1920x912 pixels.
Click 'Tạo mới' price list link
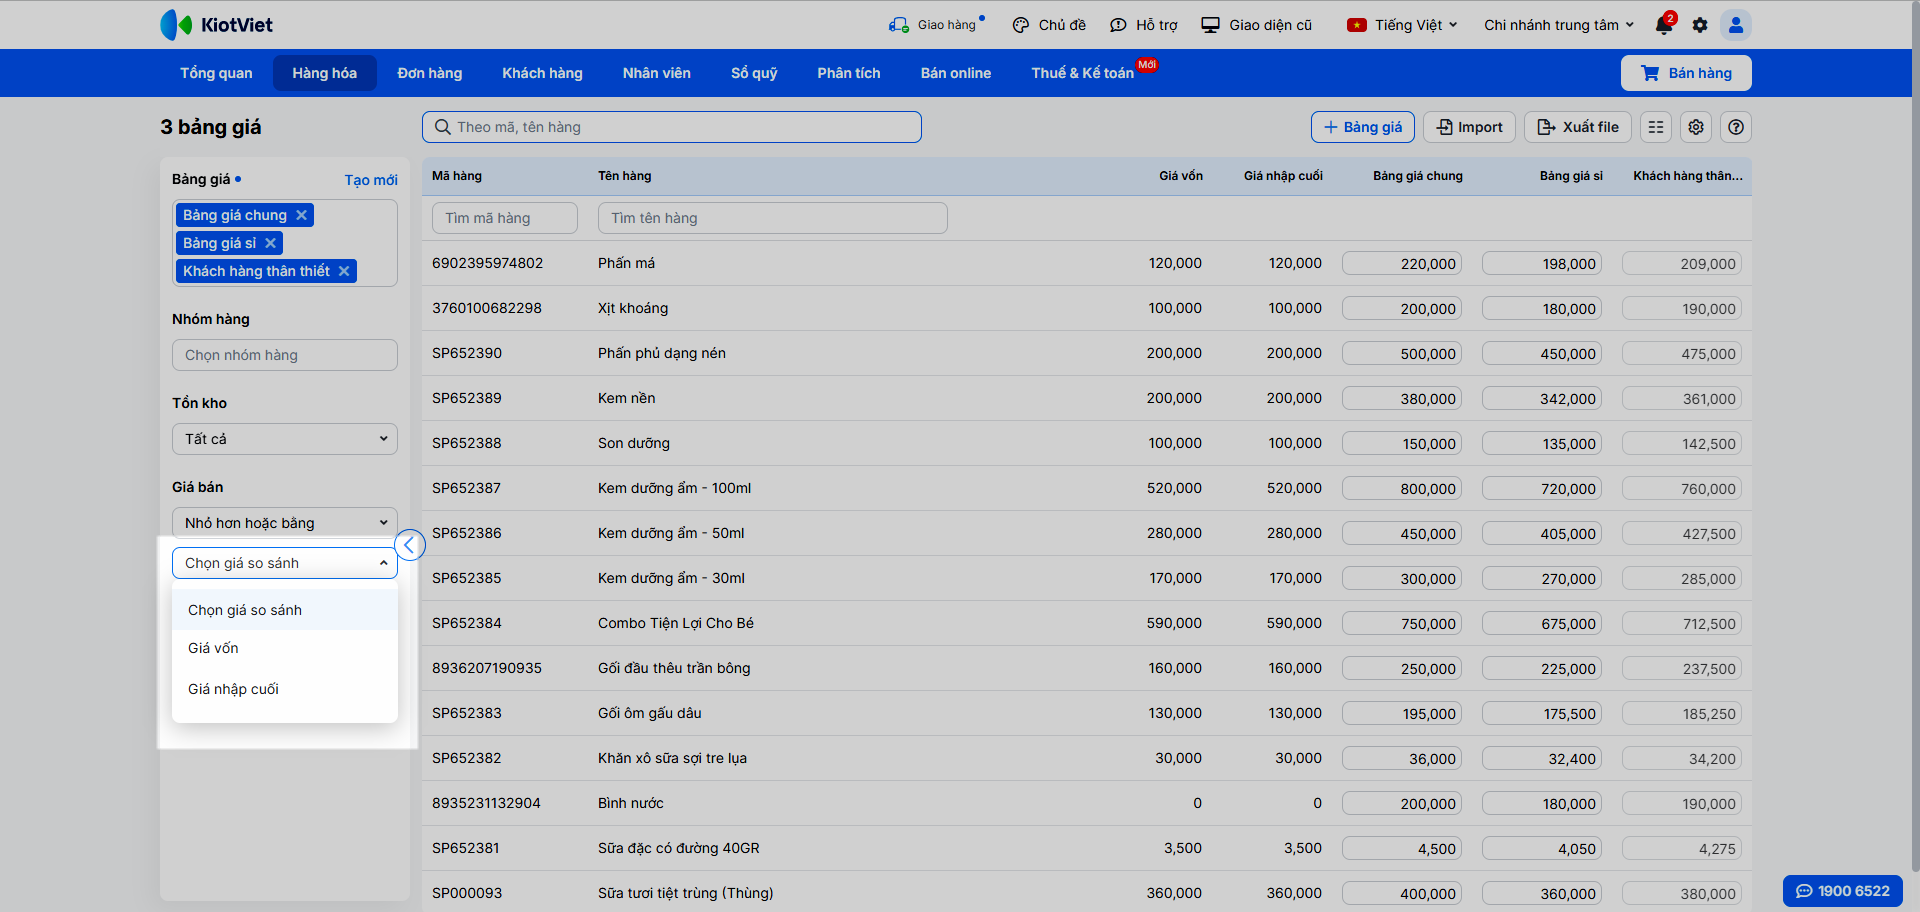point(371,180)
